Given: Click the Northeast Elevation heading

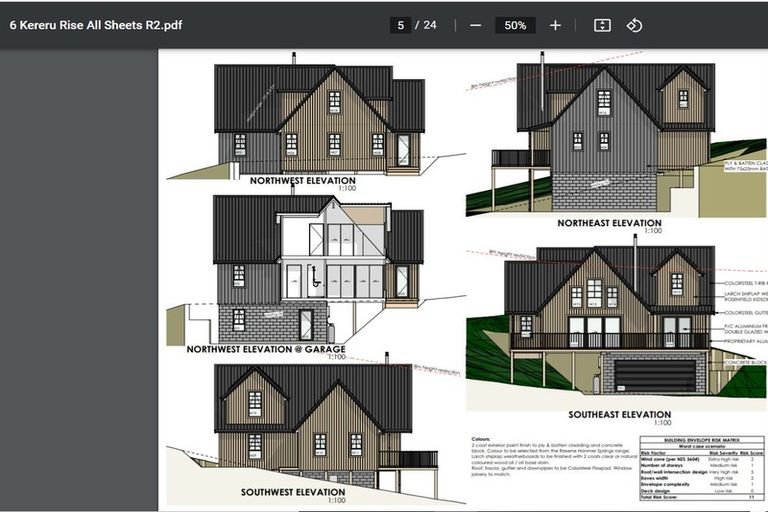Looking at the screenshot, I should (608, 223).
